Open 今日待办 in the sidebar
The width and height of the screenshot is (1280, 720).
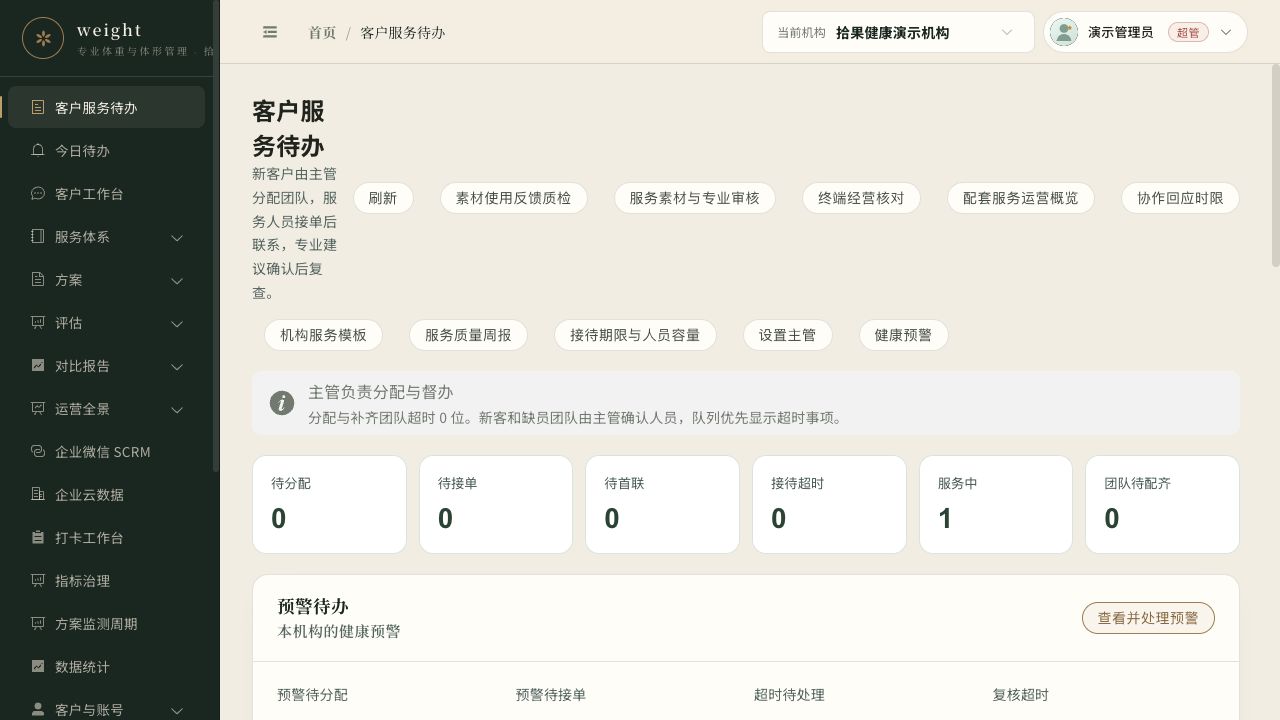point(106,150)
